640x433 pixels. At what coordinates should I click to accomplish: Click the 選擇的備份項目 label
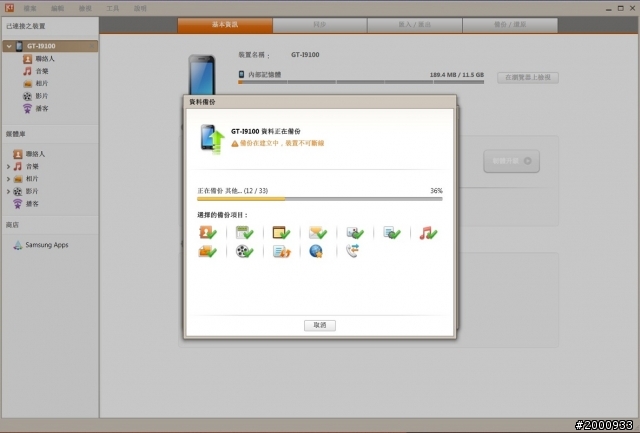pyautogui.click(x=223, y=215)
